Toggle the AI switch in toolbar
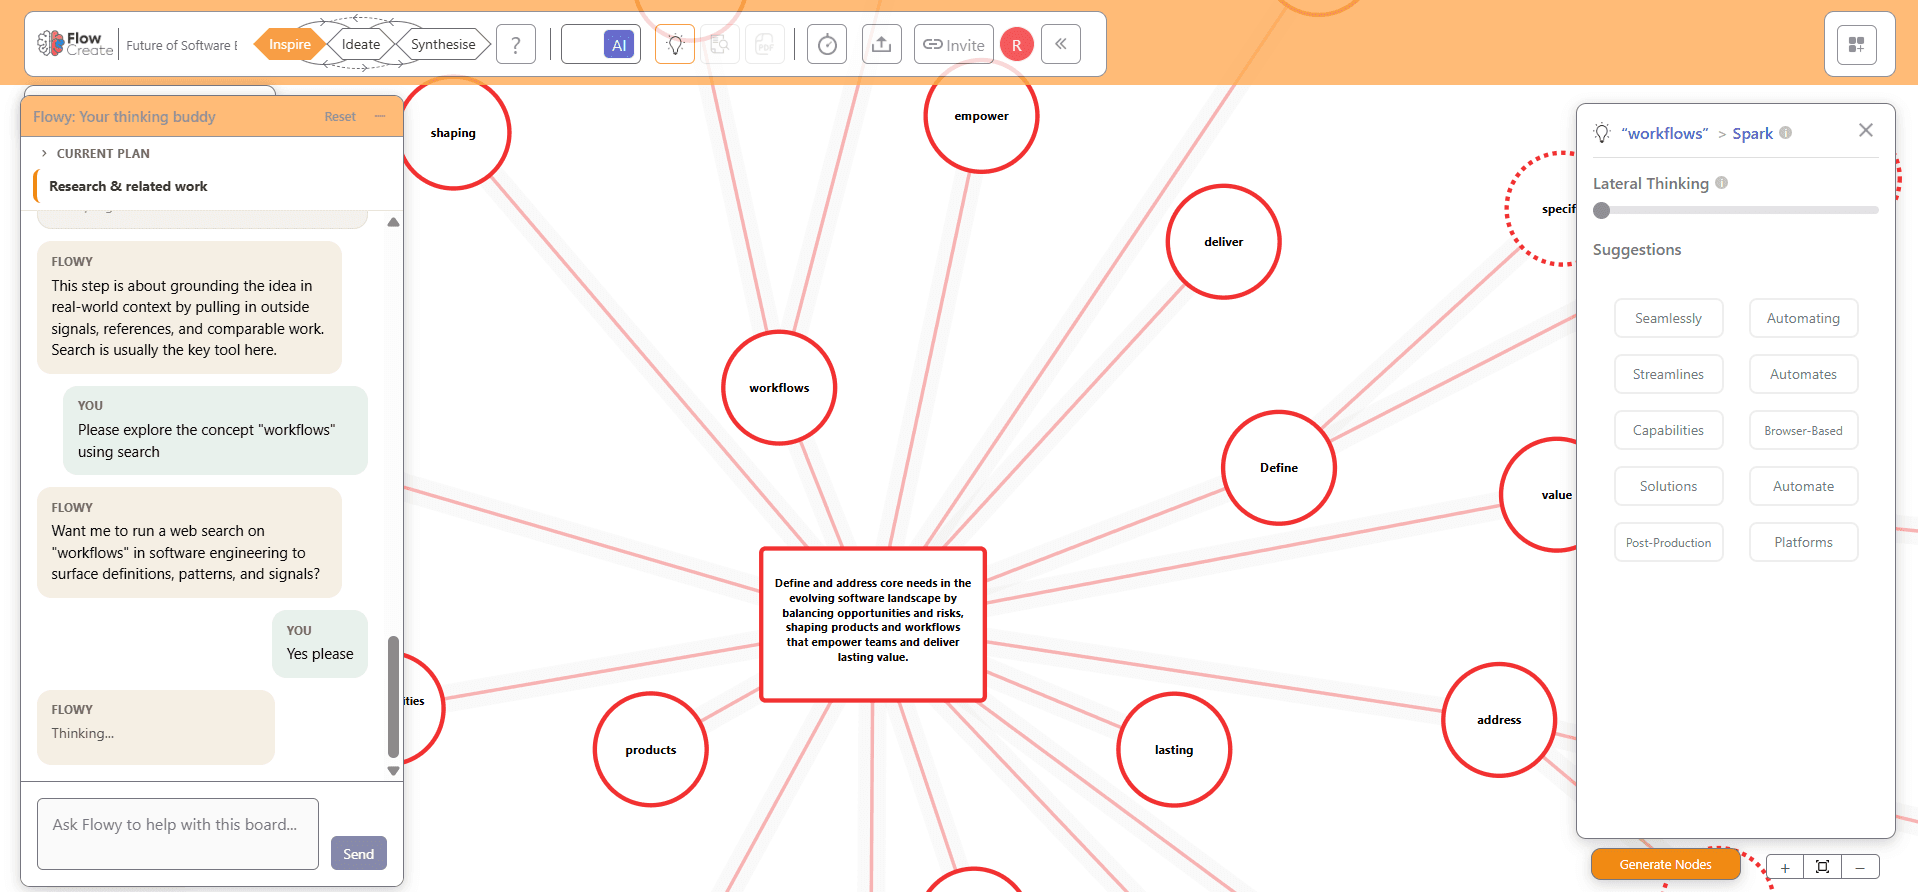 click(x=600, y=45)
